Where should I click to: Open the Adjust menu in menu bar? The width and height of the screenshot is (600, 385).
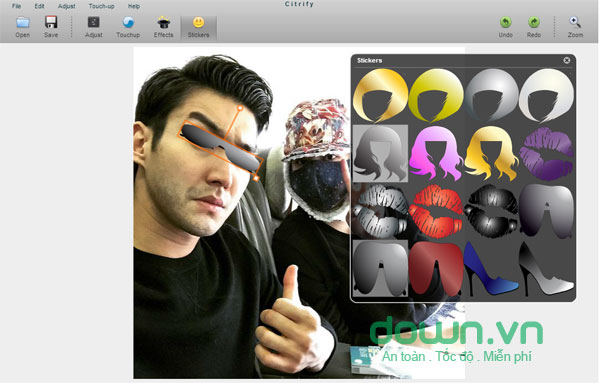tap(67, 6)
